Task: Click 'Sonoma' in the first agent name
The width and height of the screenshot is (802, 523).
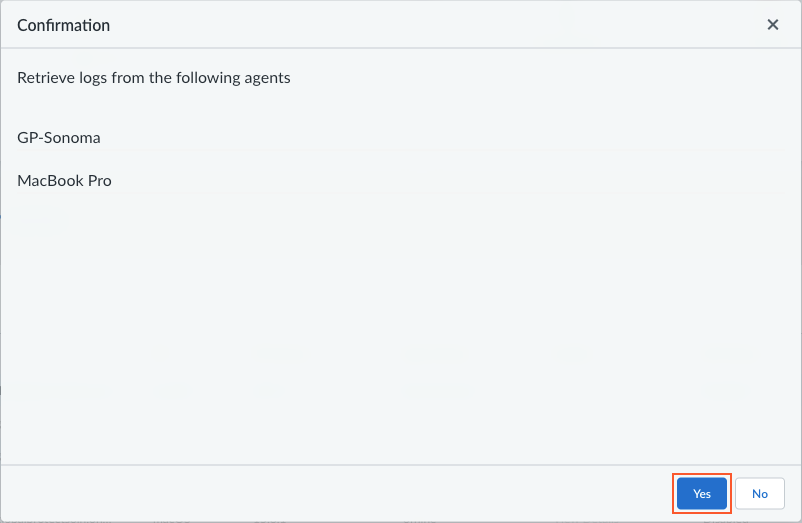Action: (73, 137)
